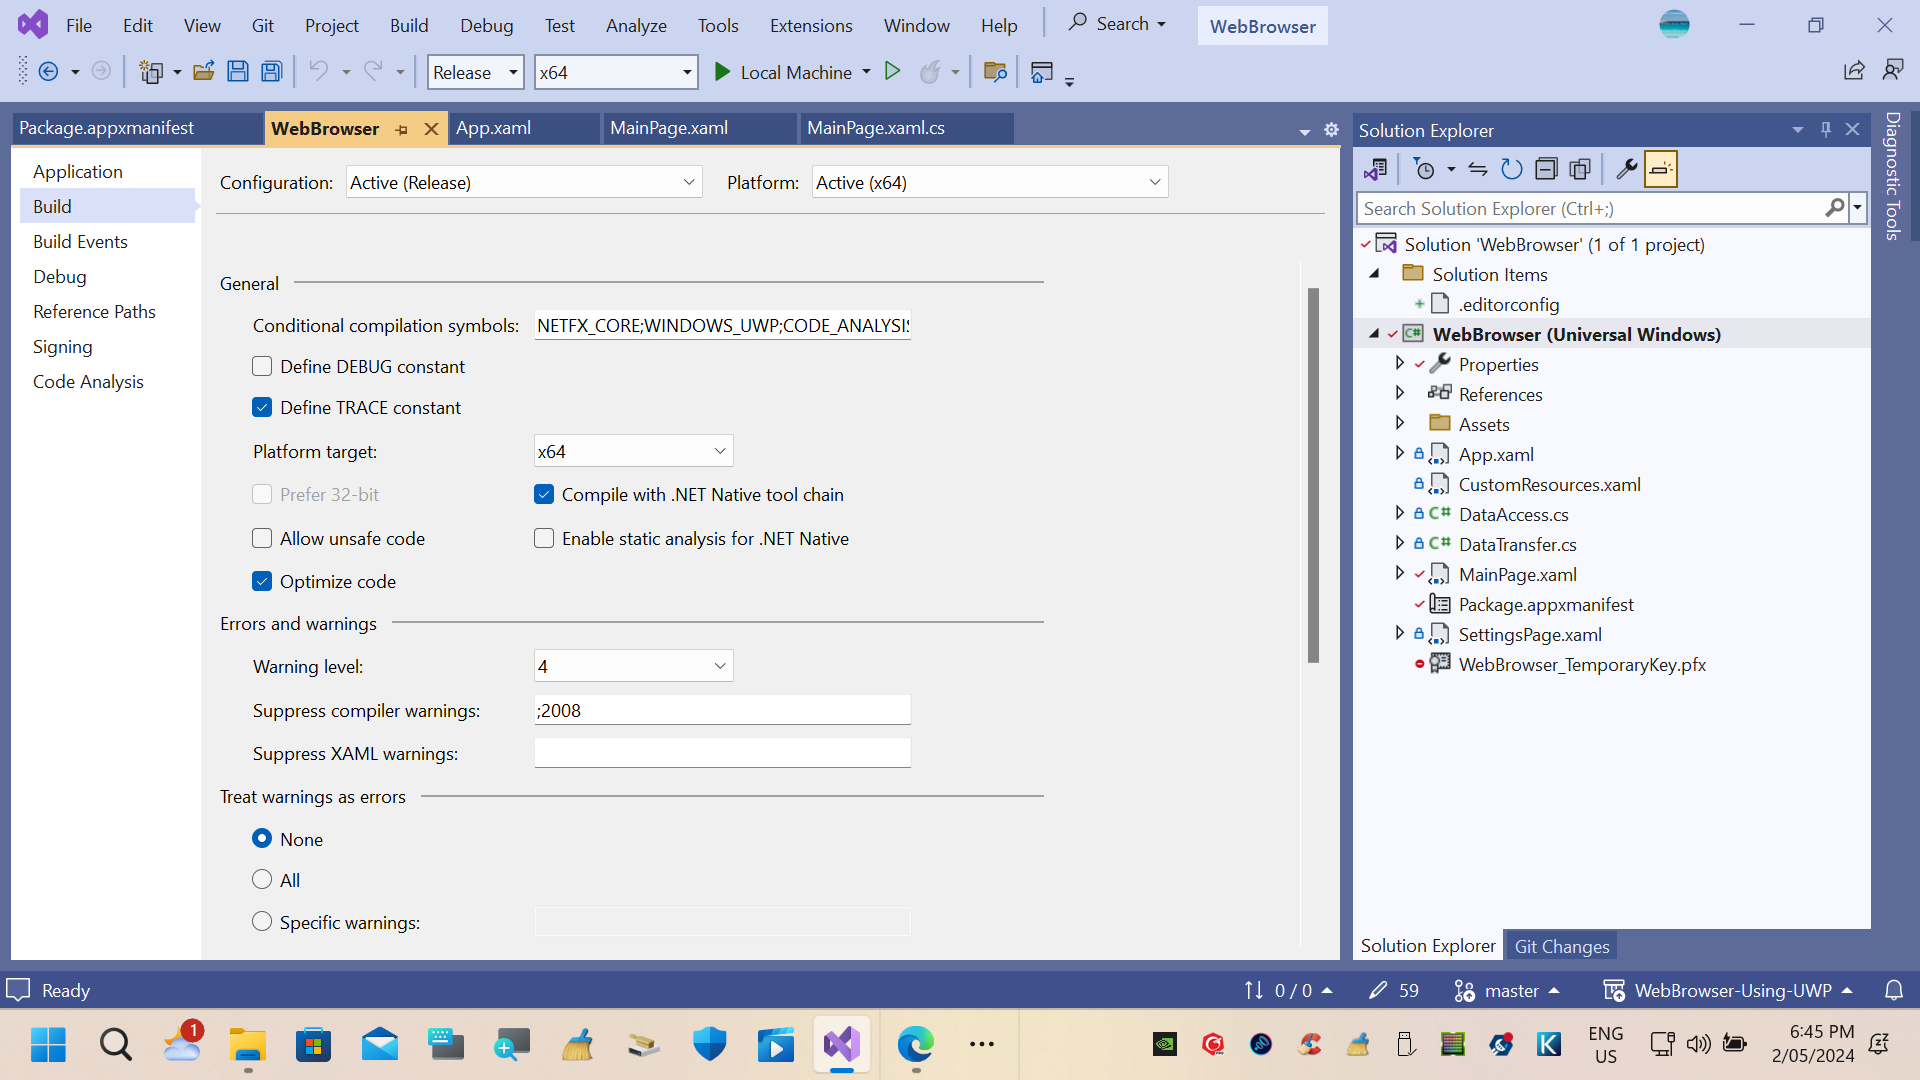Click Windows Start button

click(48, 1045)
